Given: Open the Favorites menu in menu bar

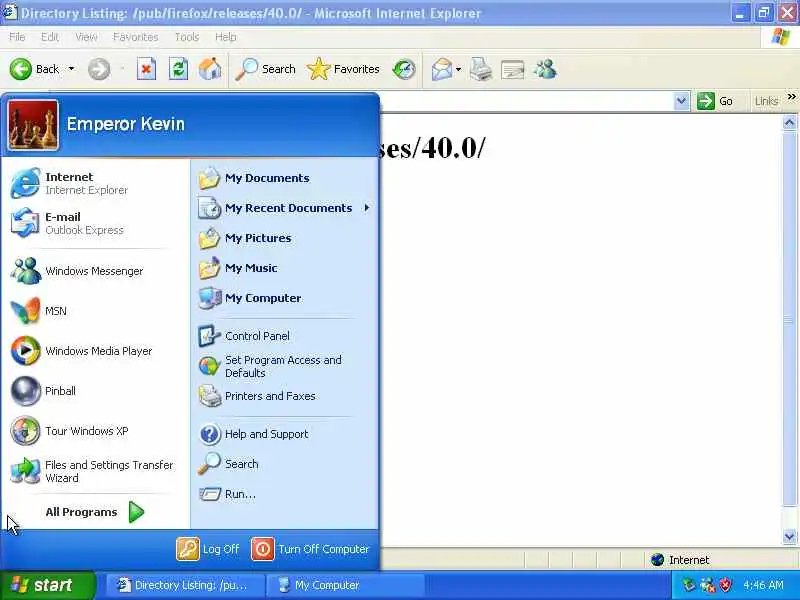Looking at the screenshot, I should [x=136, y=37].
